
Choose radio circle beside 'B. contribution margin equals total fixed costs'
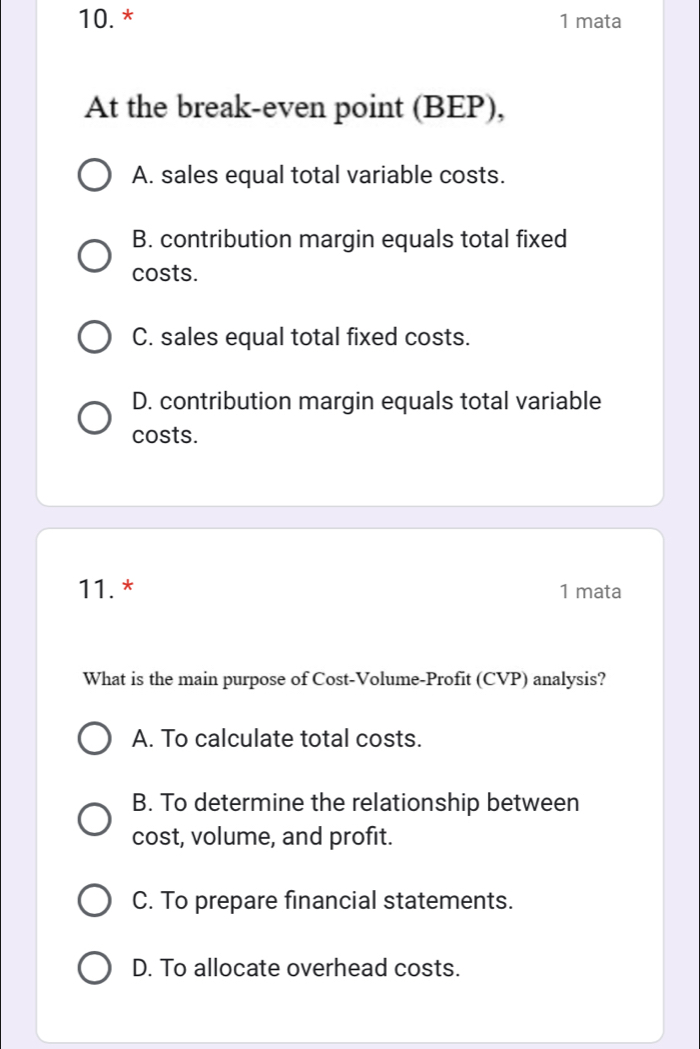click(94, 256)
